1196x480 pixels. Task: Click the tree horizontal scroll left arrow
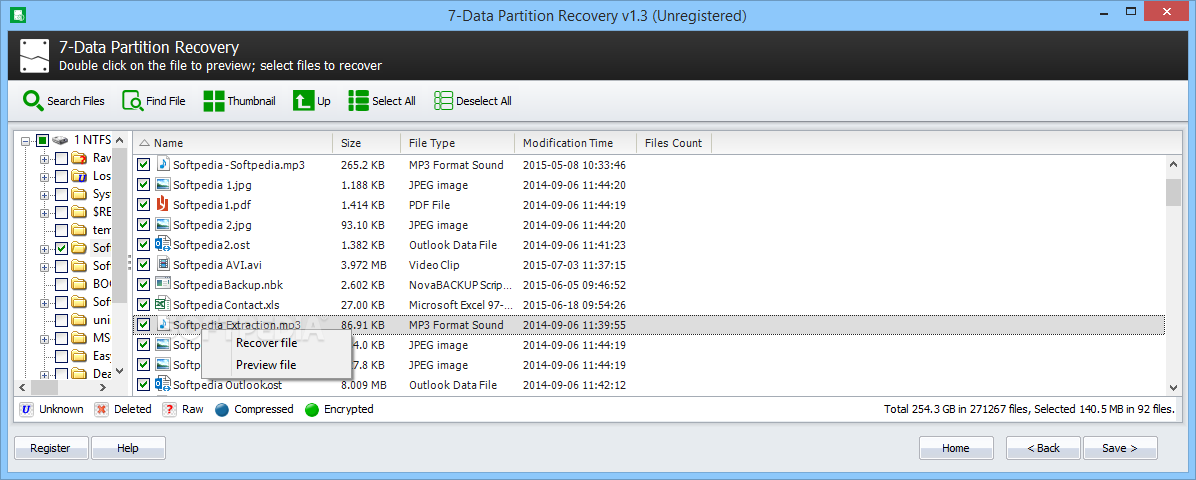tap(22, 388)
